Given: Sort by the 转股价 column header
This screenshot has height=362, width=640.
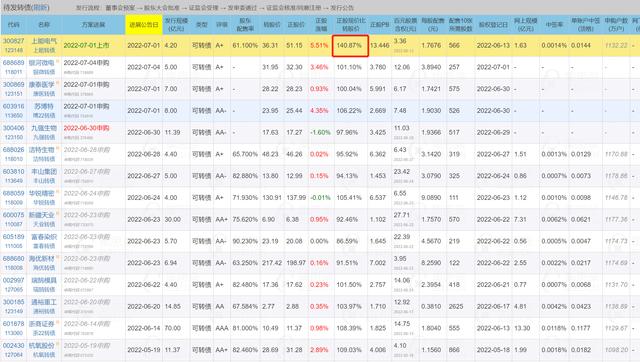Looking at the screenshot, I should click(271, 24).
